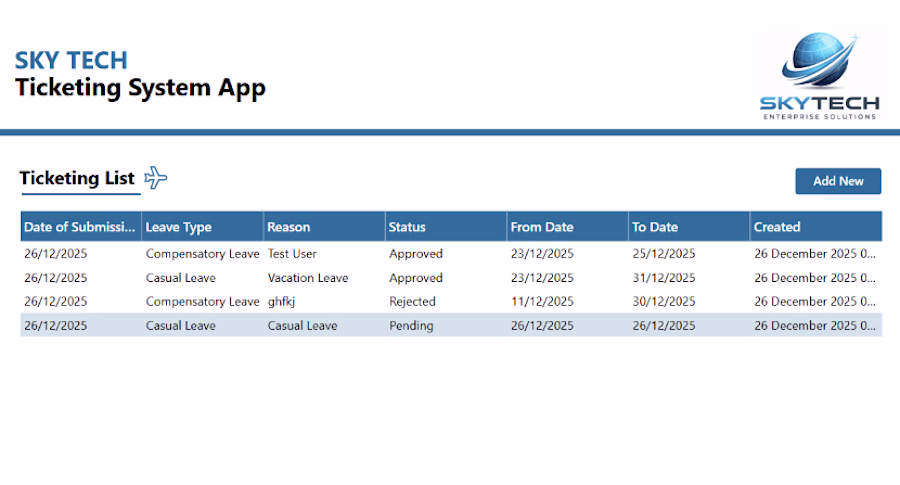Click the Add New button

838,181
